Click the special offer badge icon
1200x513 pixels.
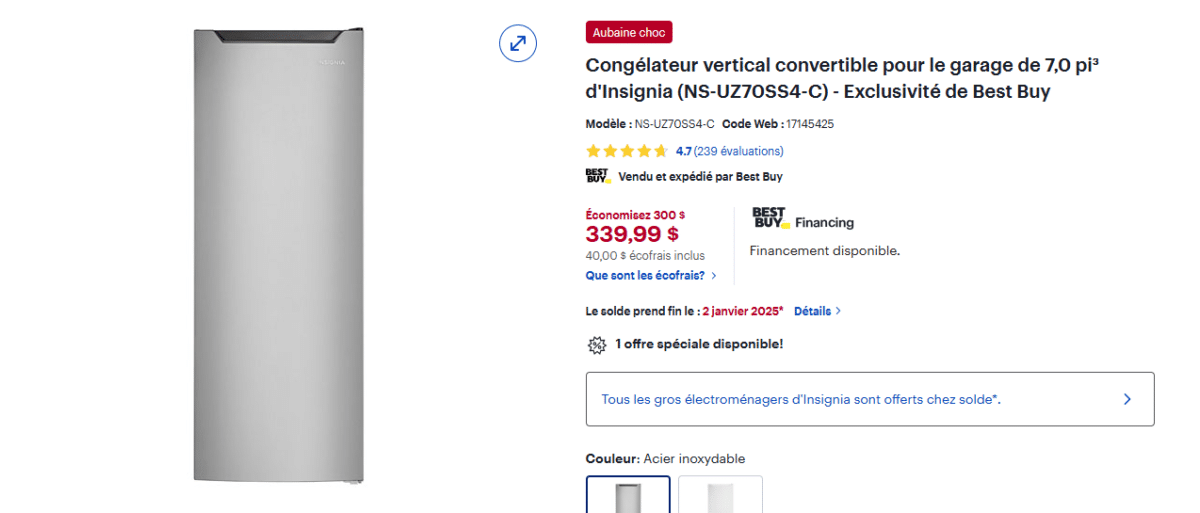596,344
